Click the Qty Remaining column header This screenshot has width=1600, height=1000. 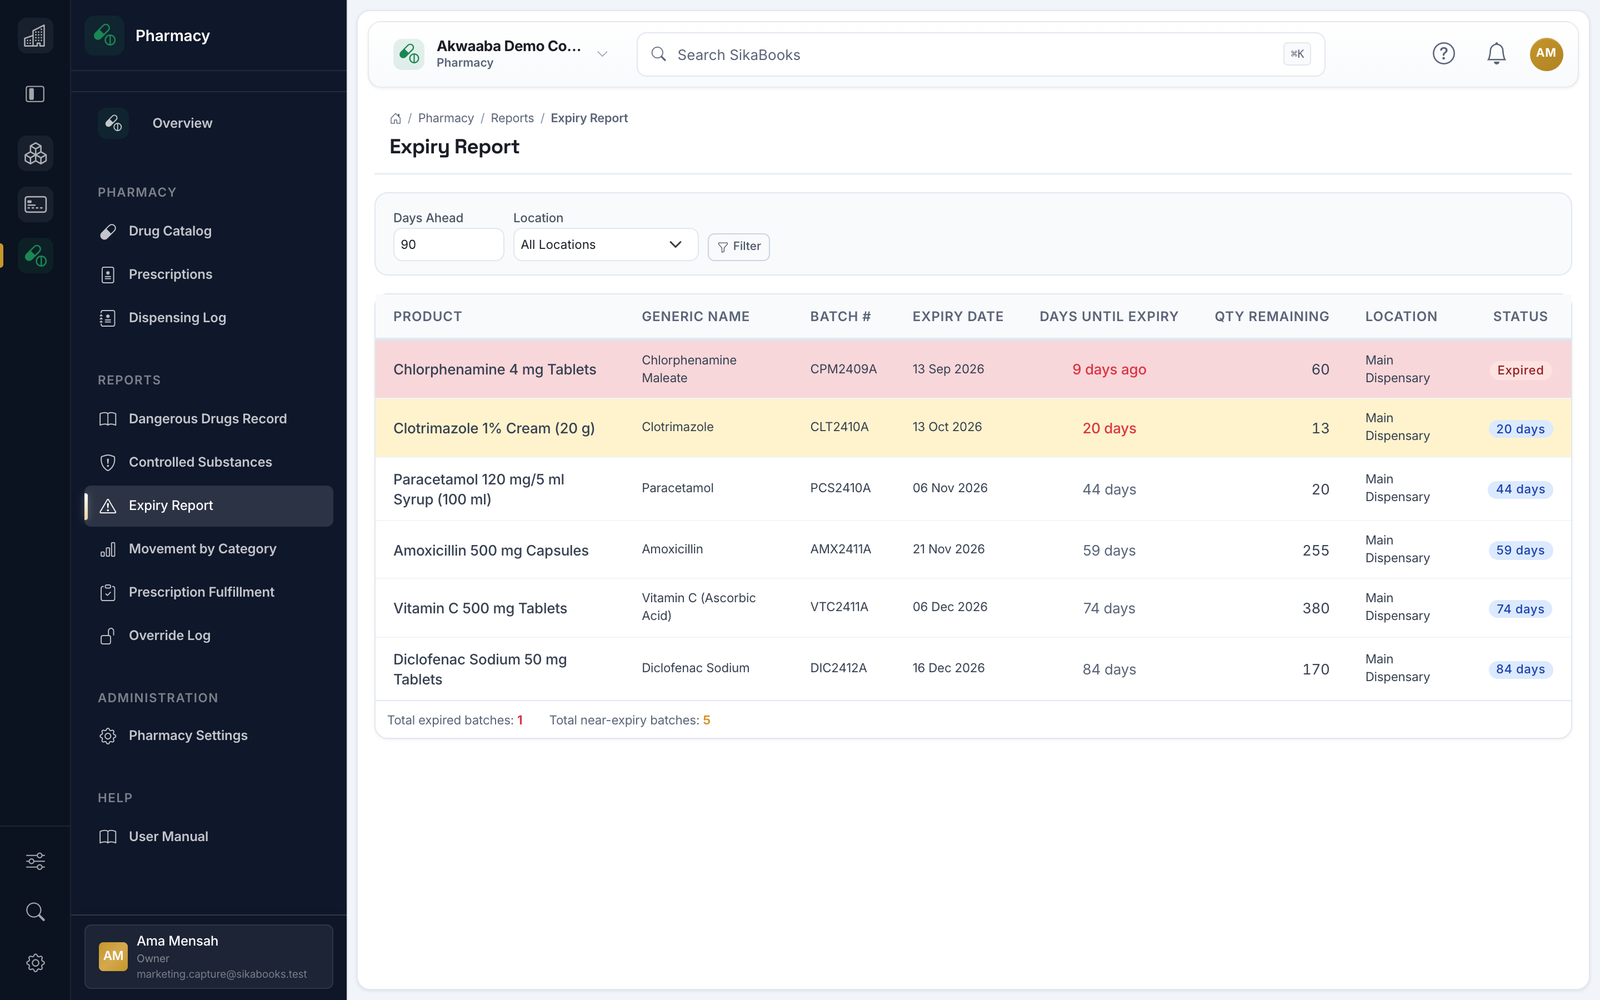[x=1272, y=317]
